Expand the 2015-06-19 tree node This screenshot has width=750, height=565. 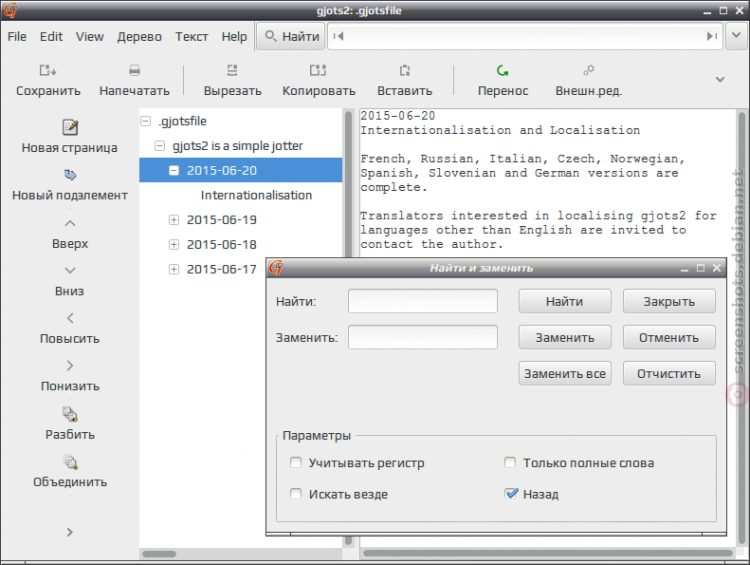pos(174,220)
